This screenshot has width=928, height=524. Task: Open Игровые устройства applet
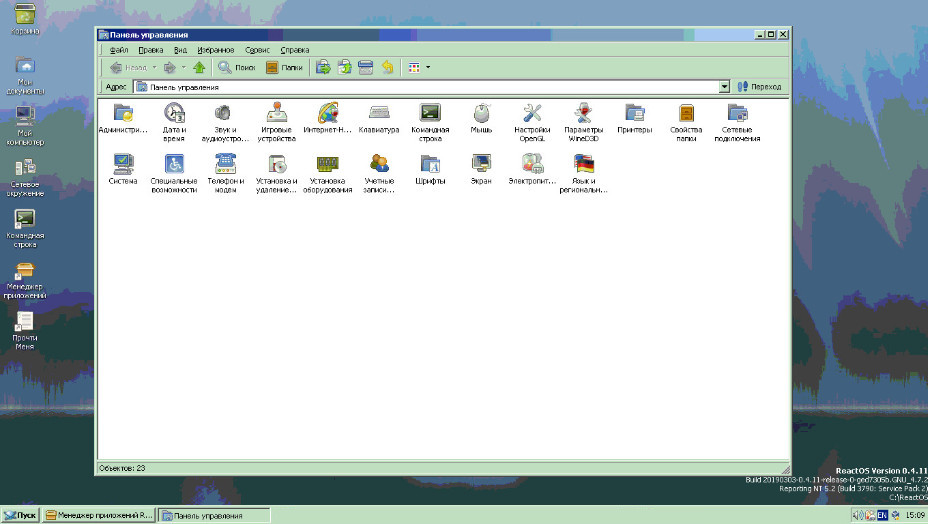click(276, 122)
